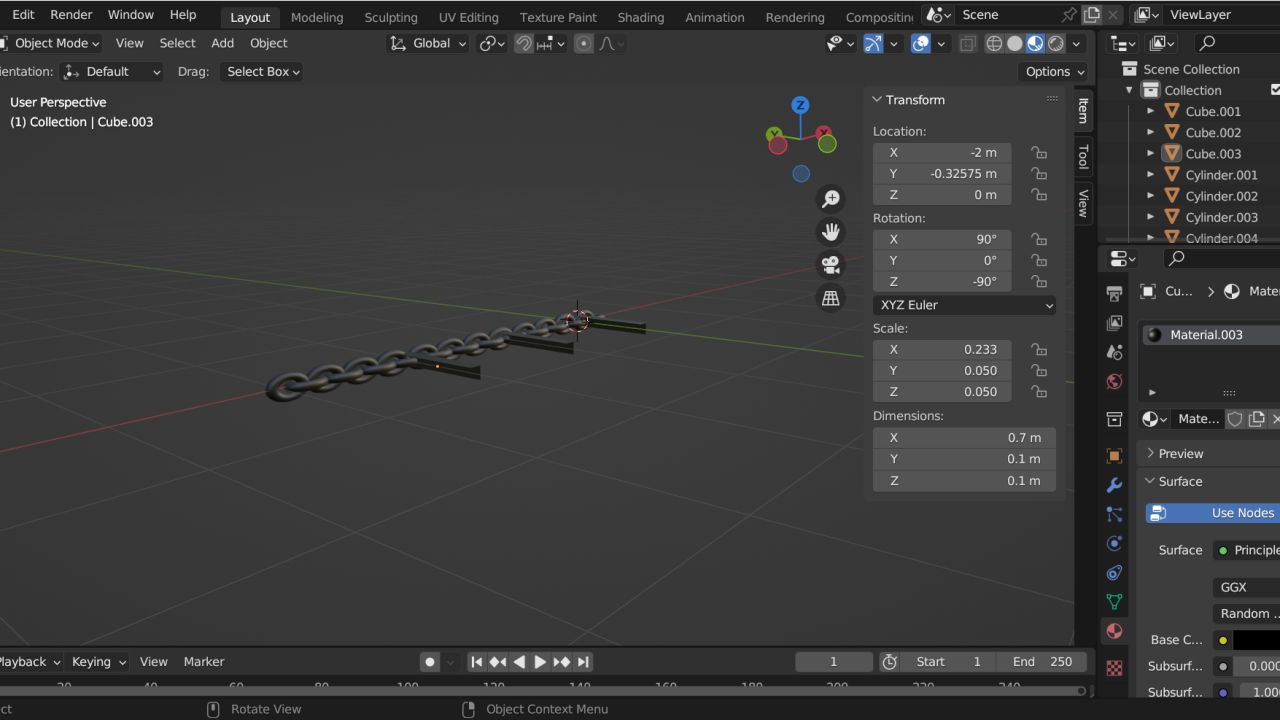
Task: Open the Edit menu
Action: [23, 15]
